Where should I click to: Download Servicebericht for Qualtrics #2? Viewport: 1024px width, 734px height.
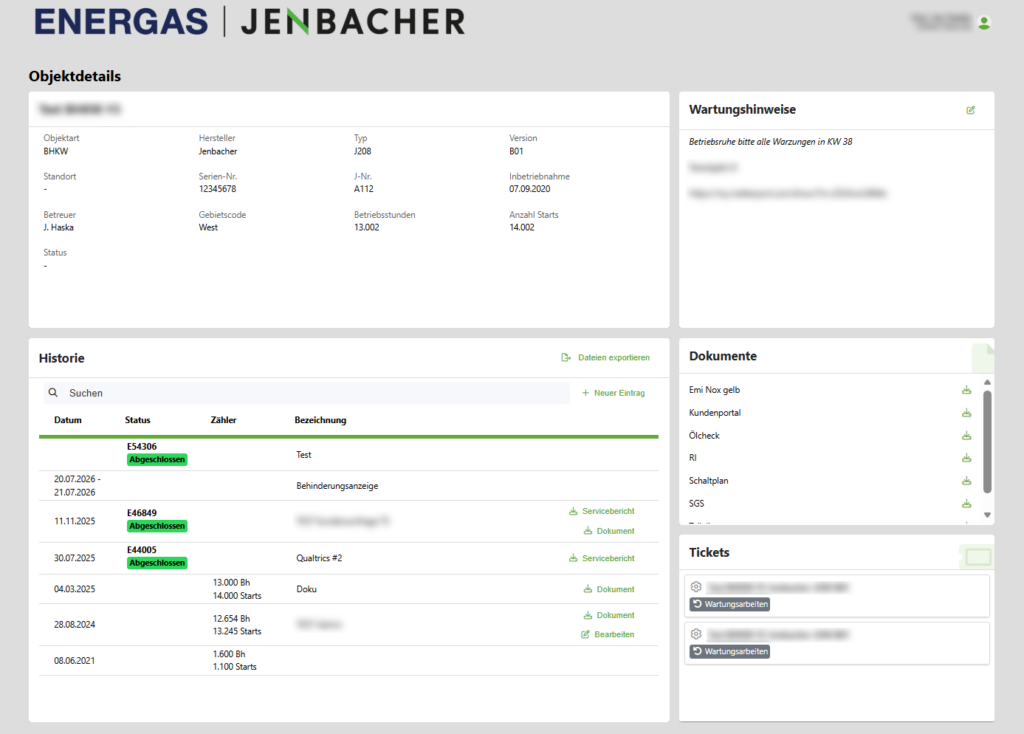[601, 558]
